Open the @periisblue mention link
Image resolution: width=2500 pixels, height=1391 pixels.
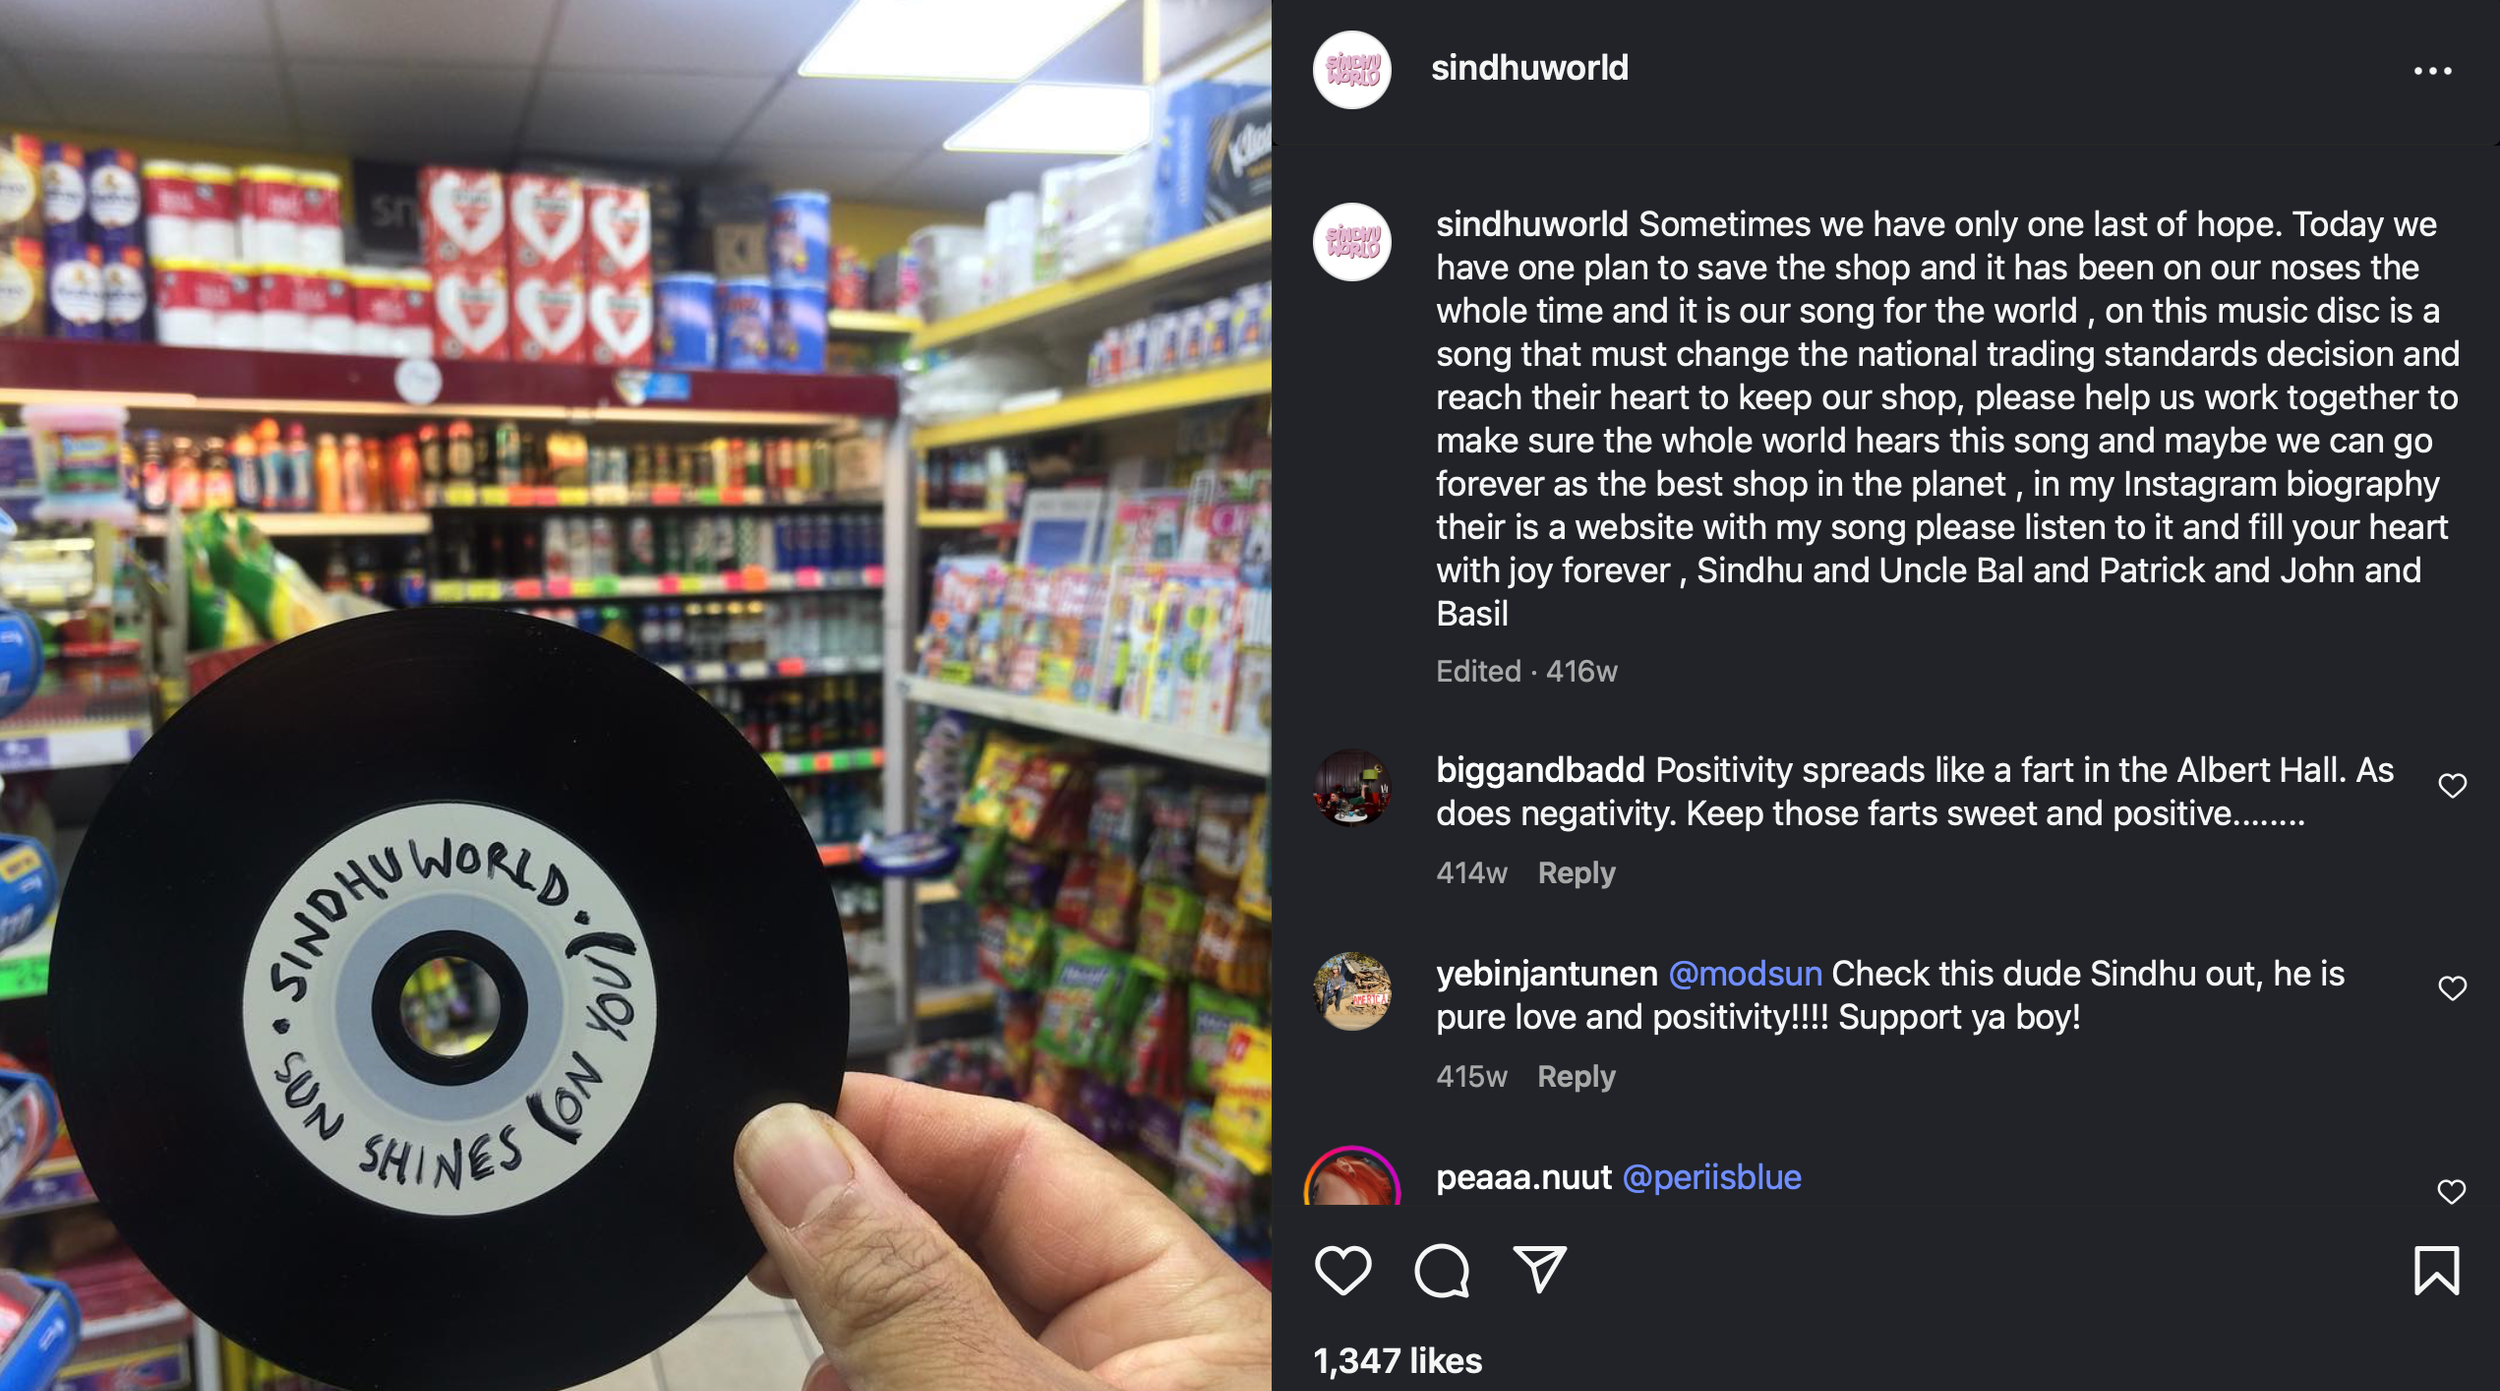point(1711,1178)
